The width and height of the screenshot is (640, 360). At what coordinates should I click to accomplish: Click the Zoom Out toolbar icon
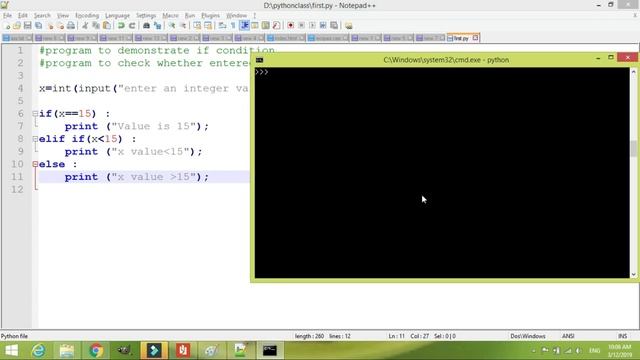coord(183,26)
